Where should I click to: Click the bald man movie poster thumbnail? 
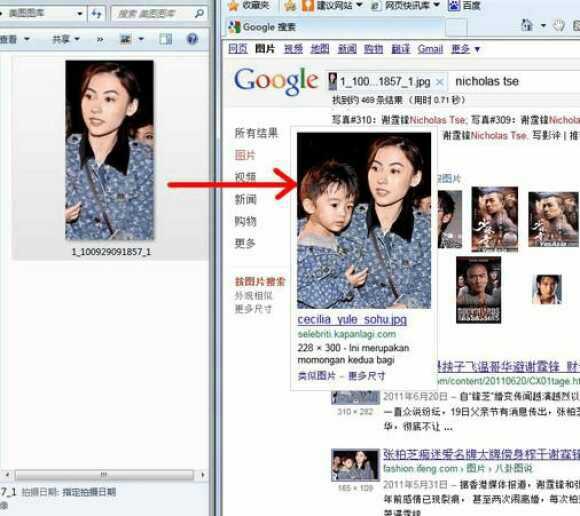click(x=478, y=290)
